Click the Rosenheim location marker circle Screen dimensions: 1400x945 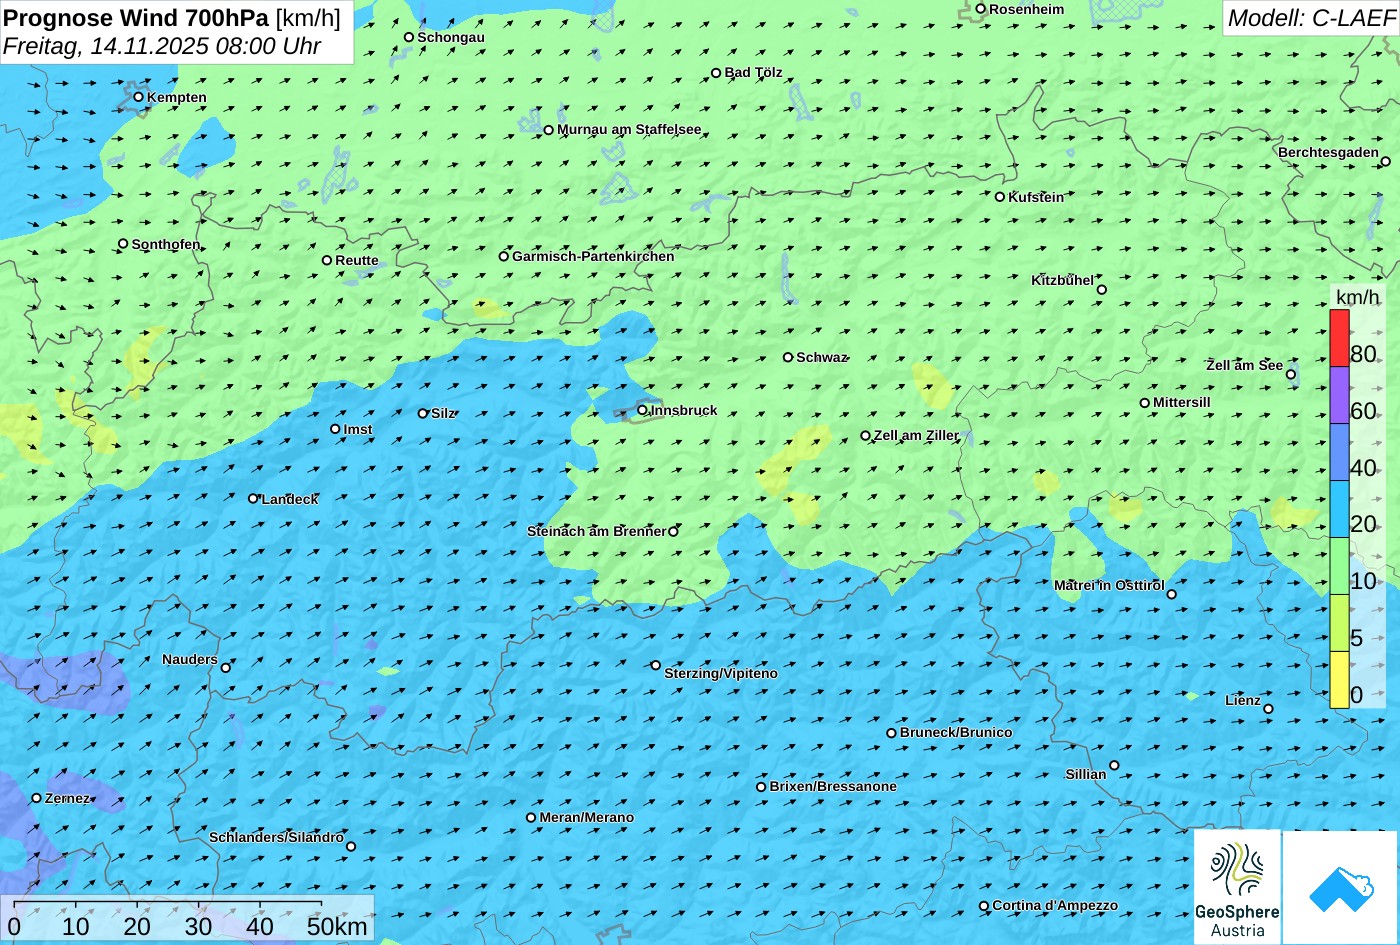[x=981, y=9]
